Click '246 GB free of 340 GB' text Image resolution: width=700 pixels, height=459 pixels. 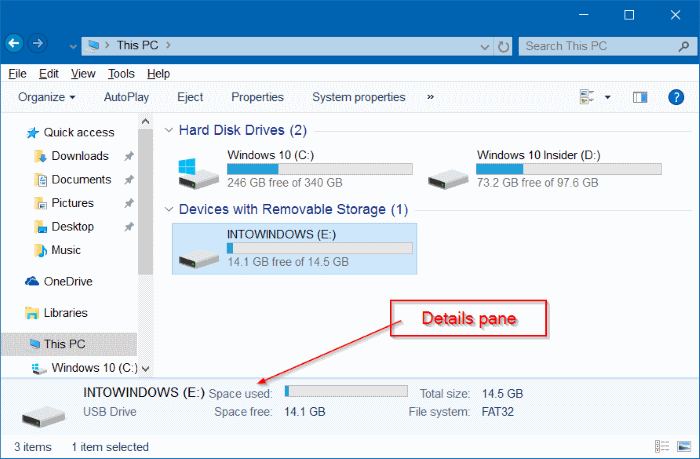pyautogui.click(x=285, y=183)
